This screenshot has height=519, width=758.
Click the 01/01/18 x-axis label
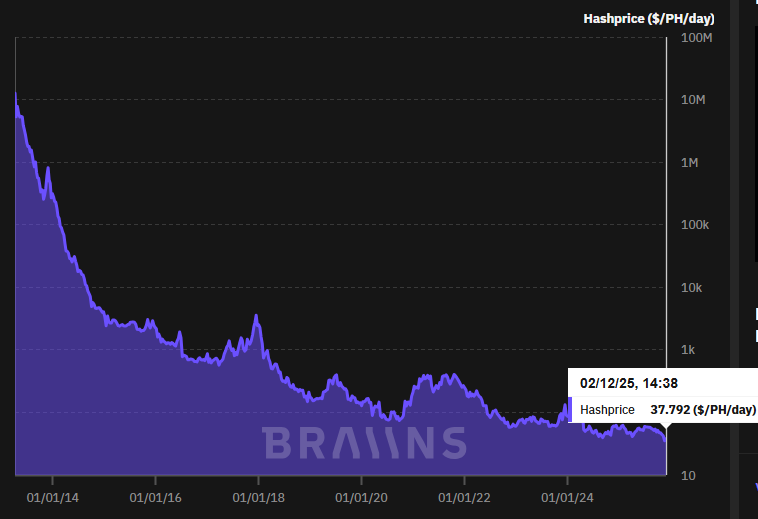[256, 496]
